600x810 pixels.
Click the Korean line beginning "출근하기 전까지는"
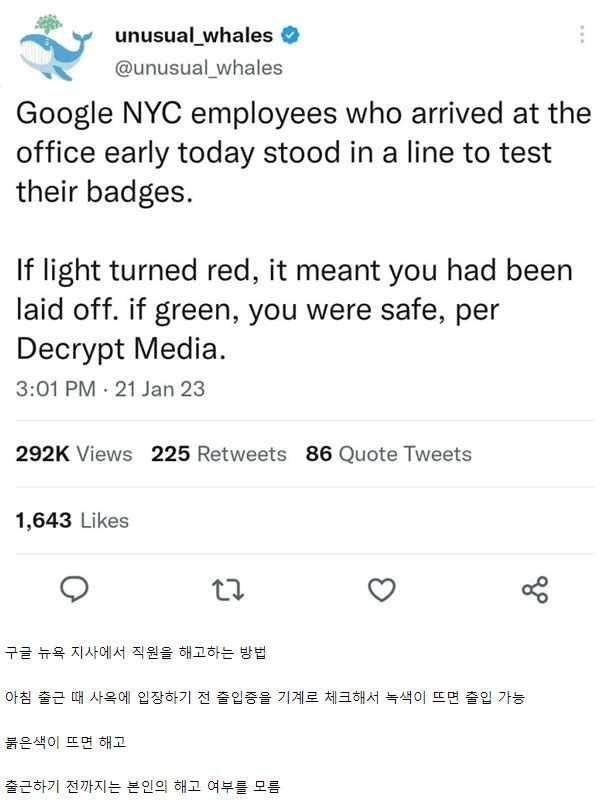pos(142,786)
